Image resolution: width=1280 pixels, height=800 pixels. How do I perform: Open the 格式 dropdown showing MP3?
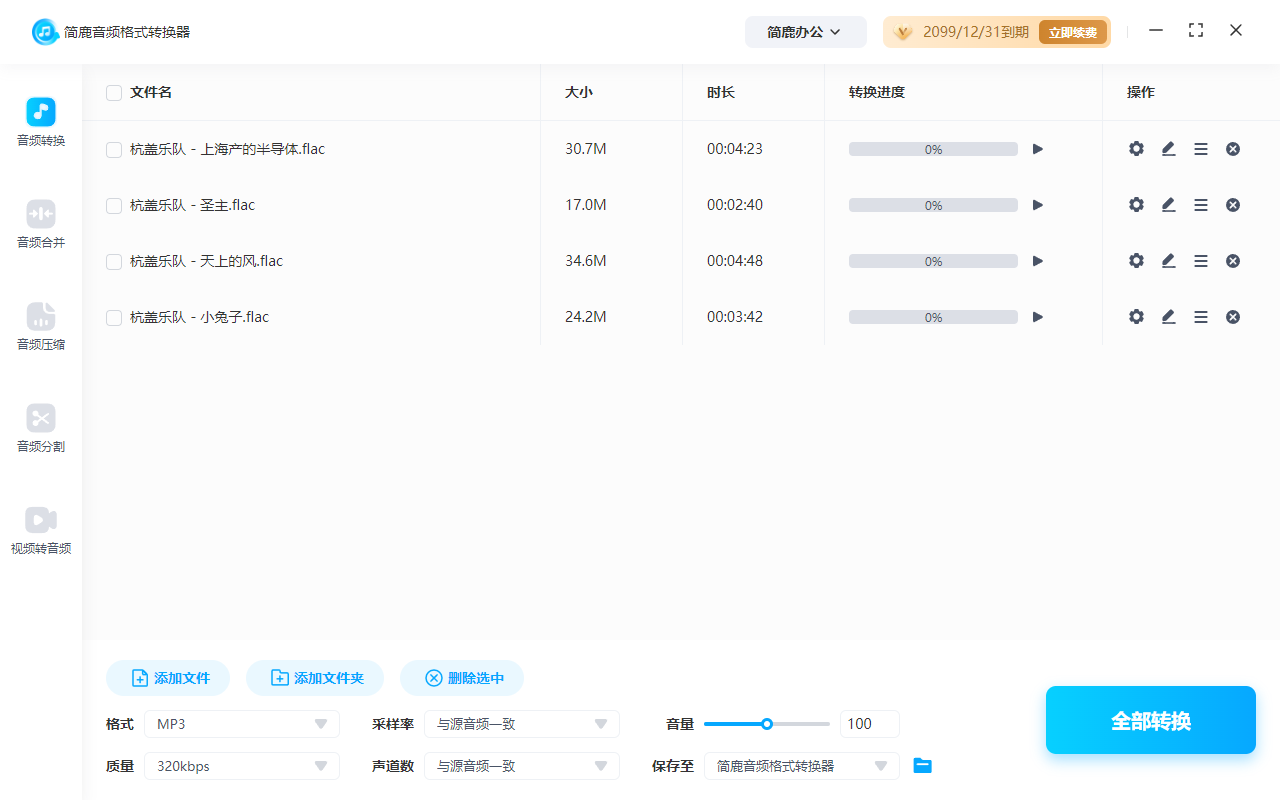(241, 723)
